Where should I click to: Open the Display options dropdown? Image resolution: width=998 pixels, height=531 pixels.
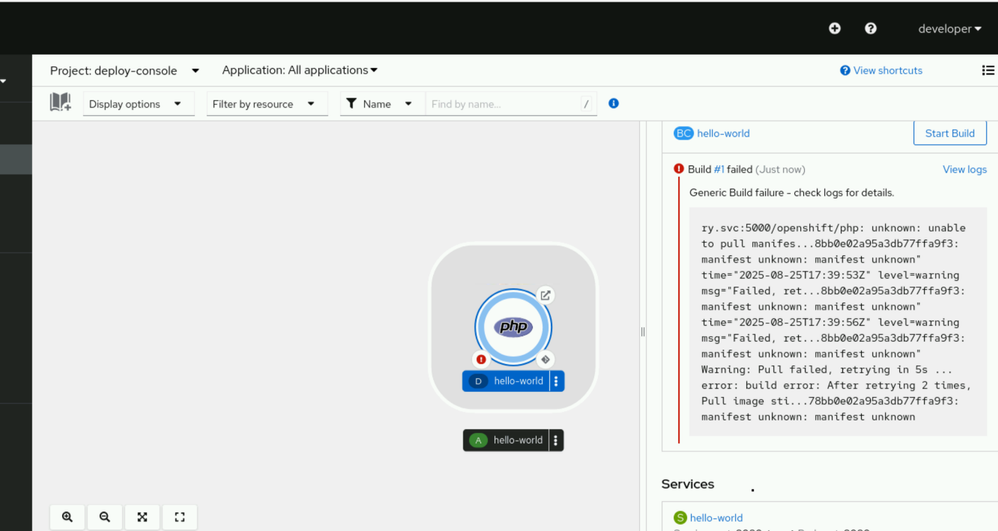pos(135,104)
